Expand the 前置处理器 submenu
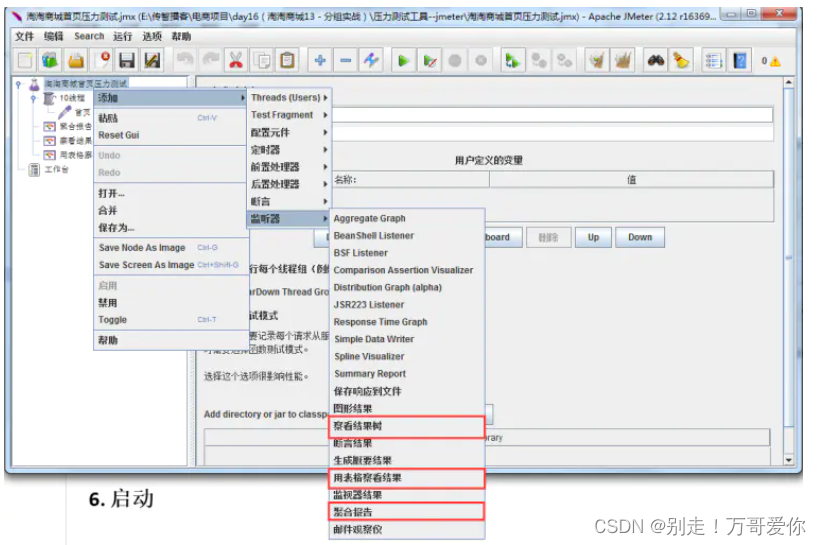 pyautogui.click(x=289, y=166)
